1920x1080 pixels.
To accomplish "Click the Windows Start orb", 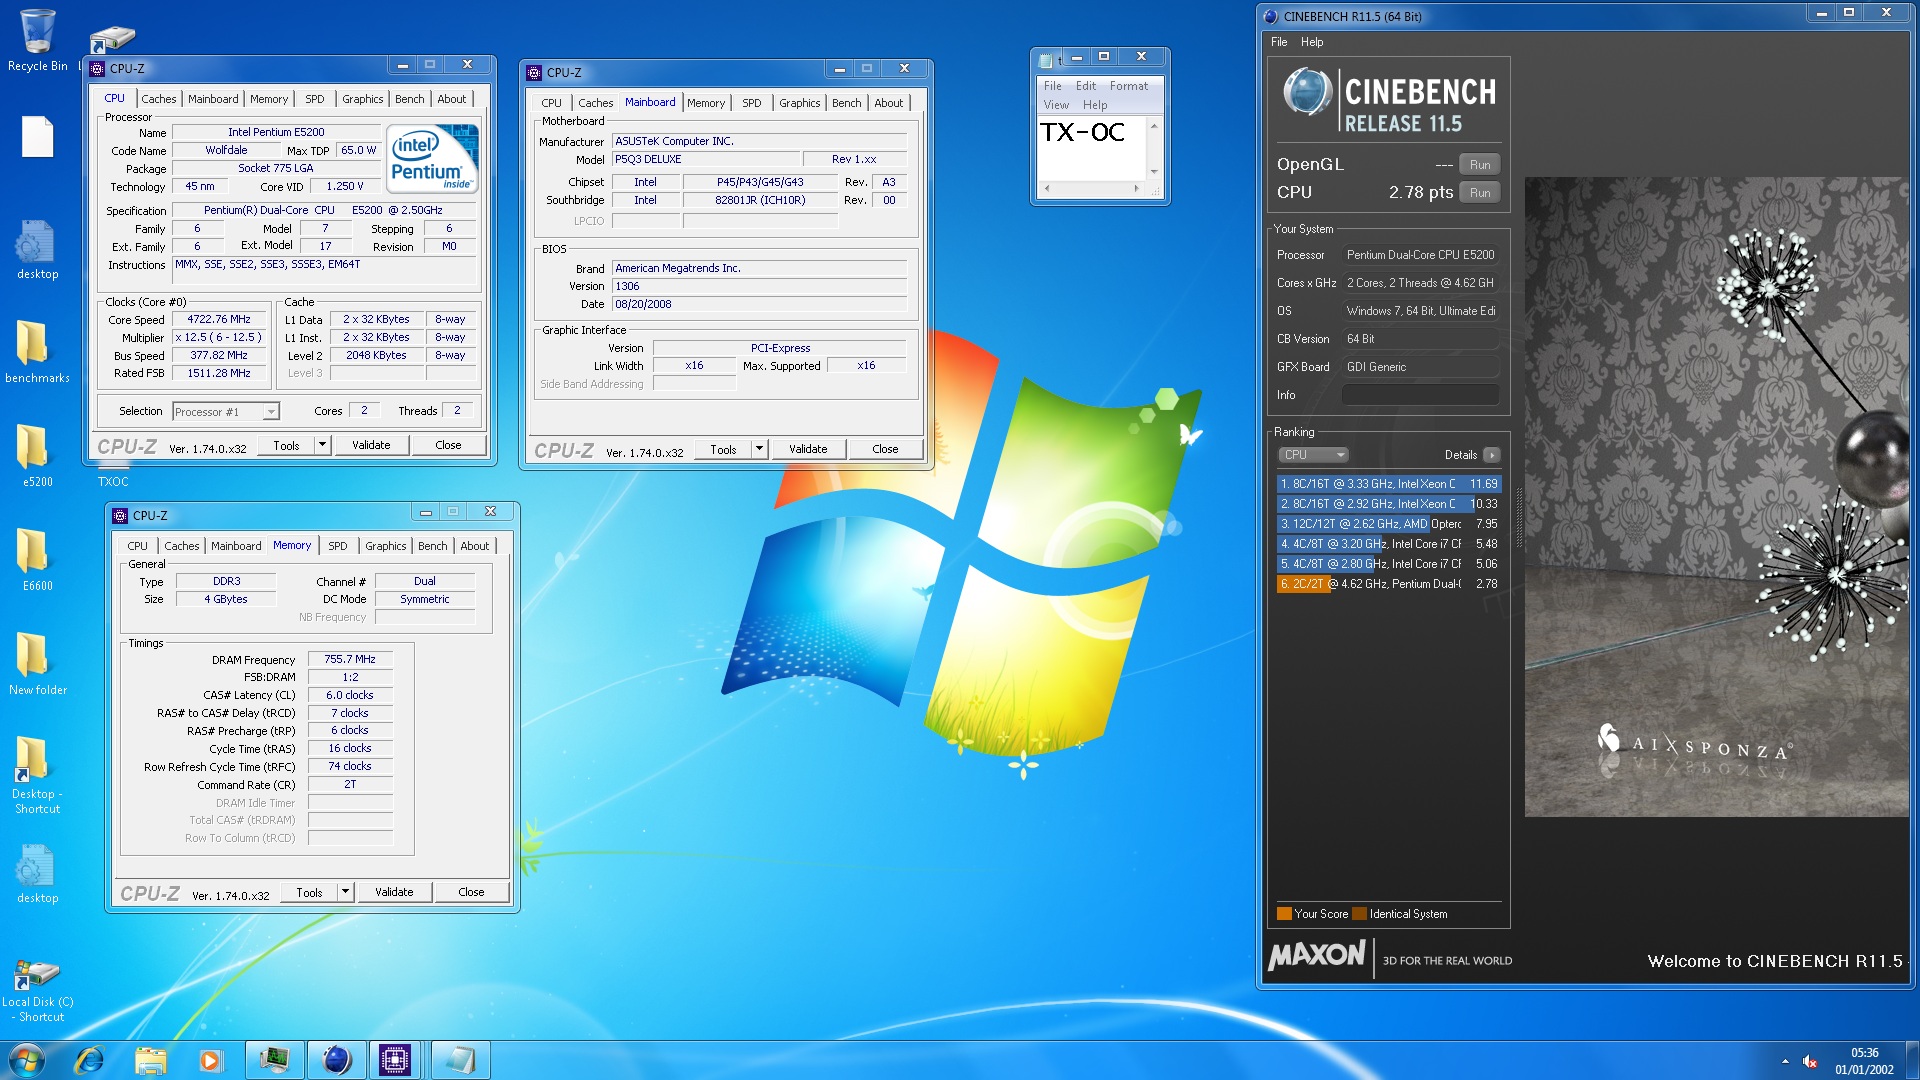I will click(x=27, y=1060).
